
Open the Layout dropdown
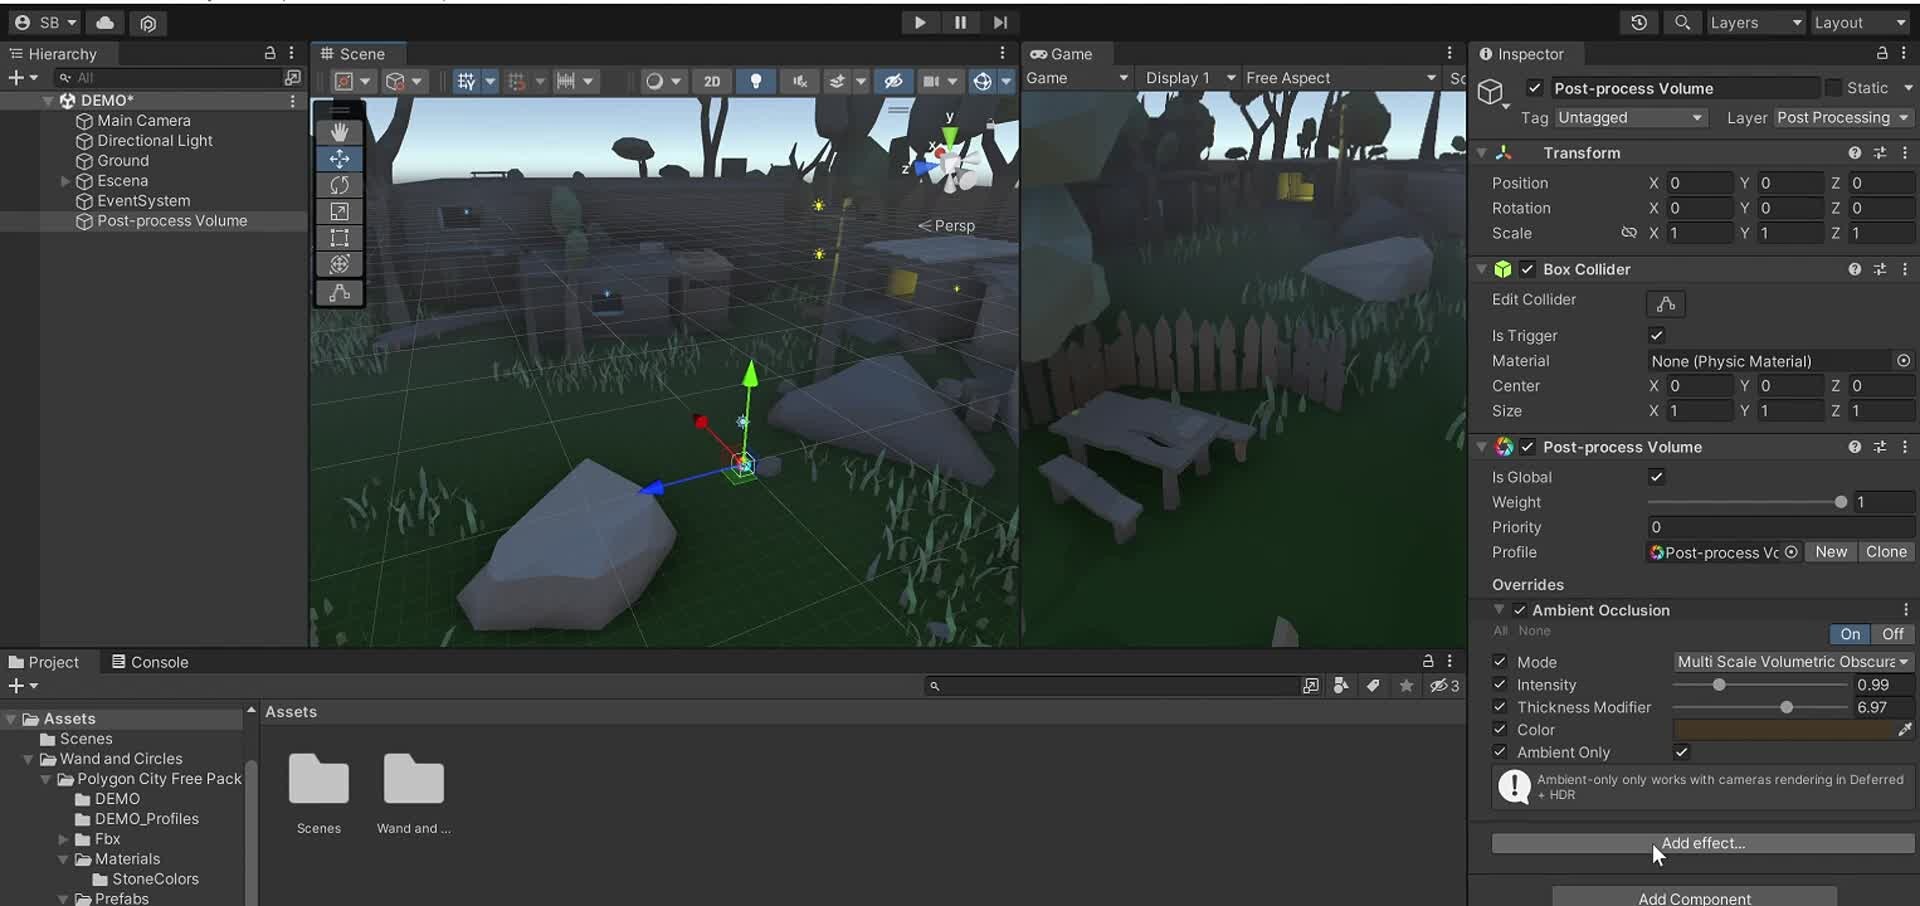pos(1860,22)
